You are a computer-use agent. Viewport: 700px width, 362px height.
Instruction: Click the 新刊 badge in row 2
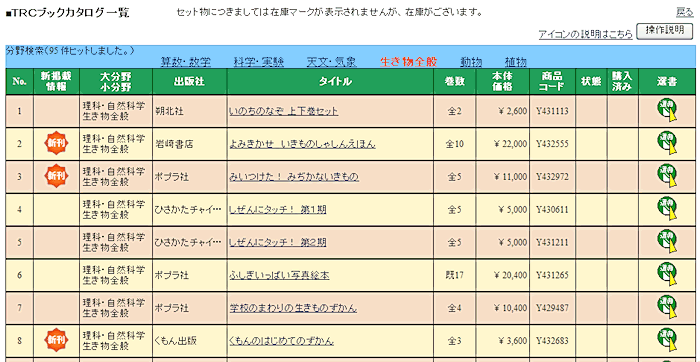[57, 143]
